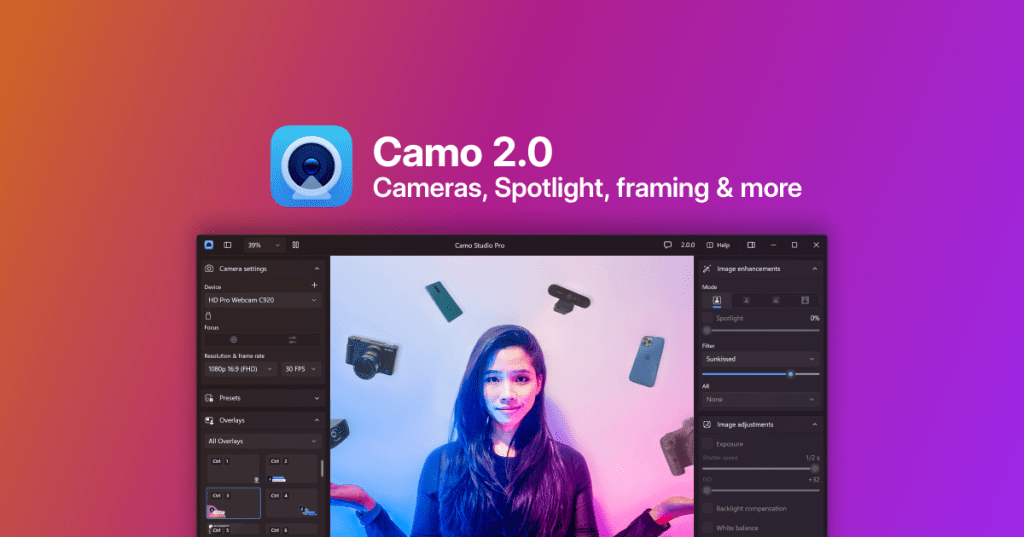Click the Image adjustments section icon
Image resolution: width=1024 pixels, height=537 pixels.
pos(707,425)
